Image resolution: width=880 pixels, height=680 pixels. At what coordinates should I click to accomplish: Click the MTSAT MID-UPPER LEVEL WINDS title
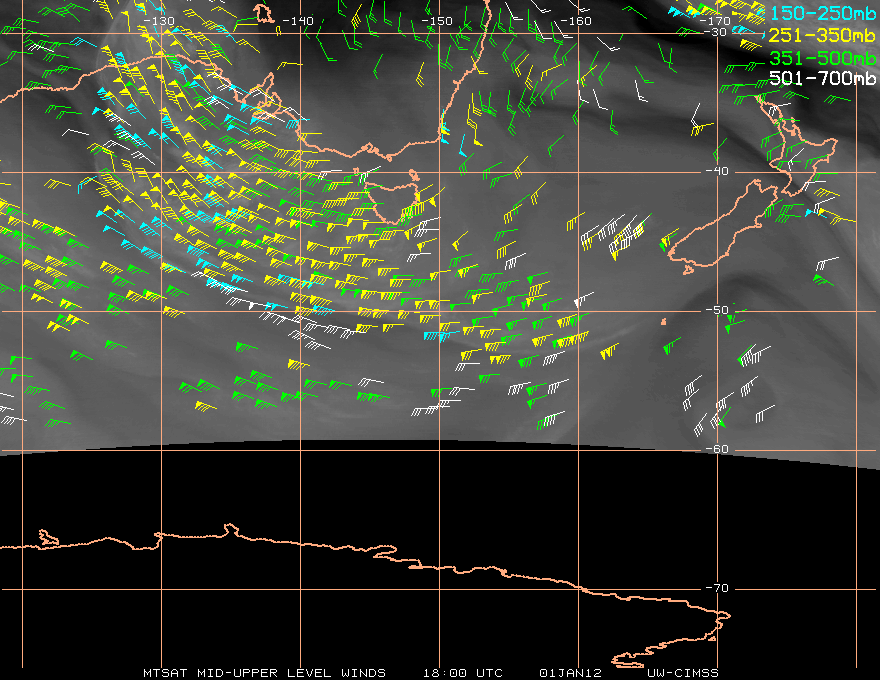tap(264, 673)
